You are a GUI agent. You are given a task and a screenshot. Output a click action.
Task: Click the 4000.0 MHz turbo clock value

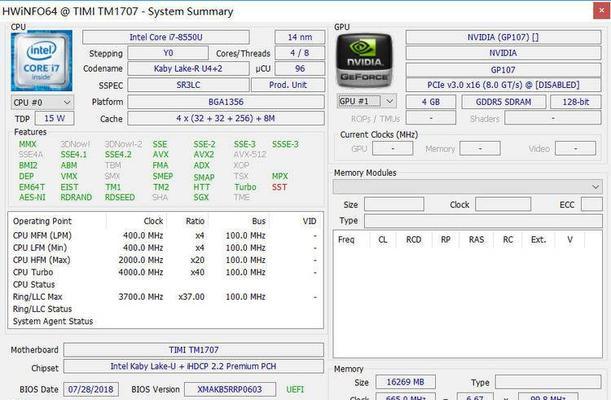(141, 272)
